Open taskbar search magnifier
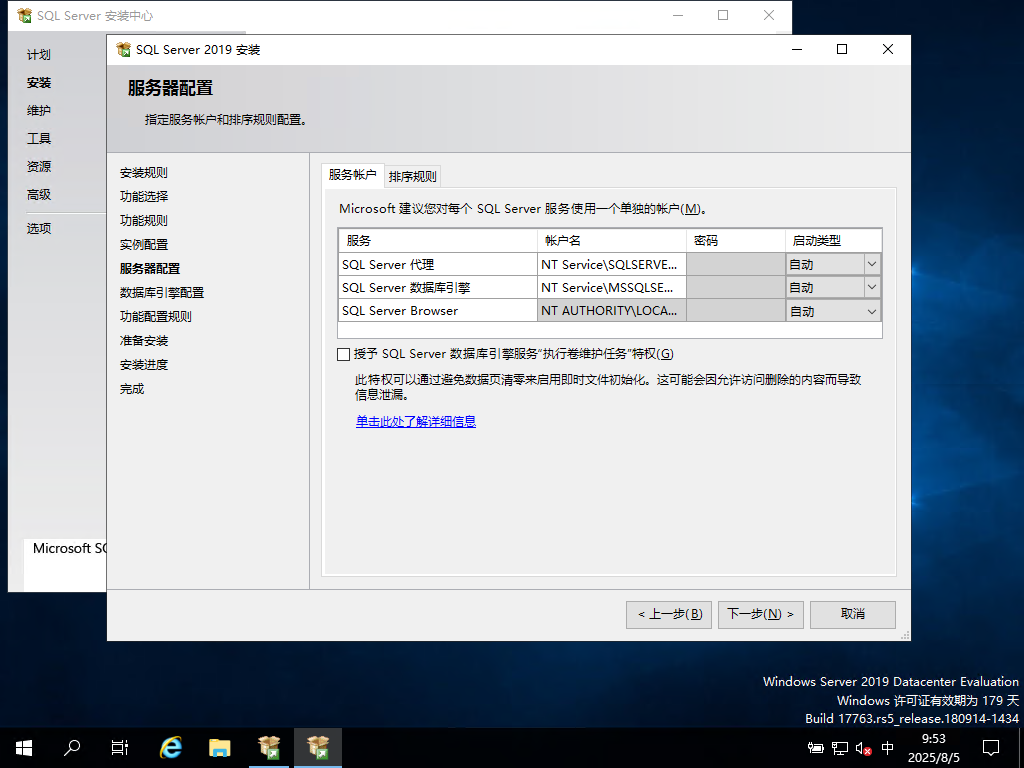The width and height of the screenshot is (1024, 768). pos(72,748)
